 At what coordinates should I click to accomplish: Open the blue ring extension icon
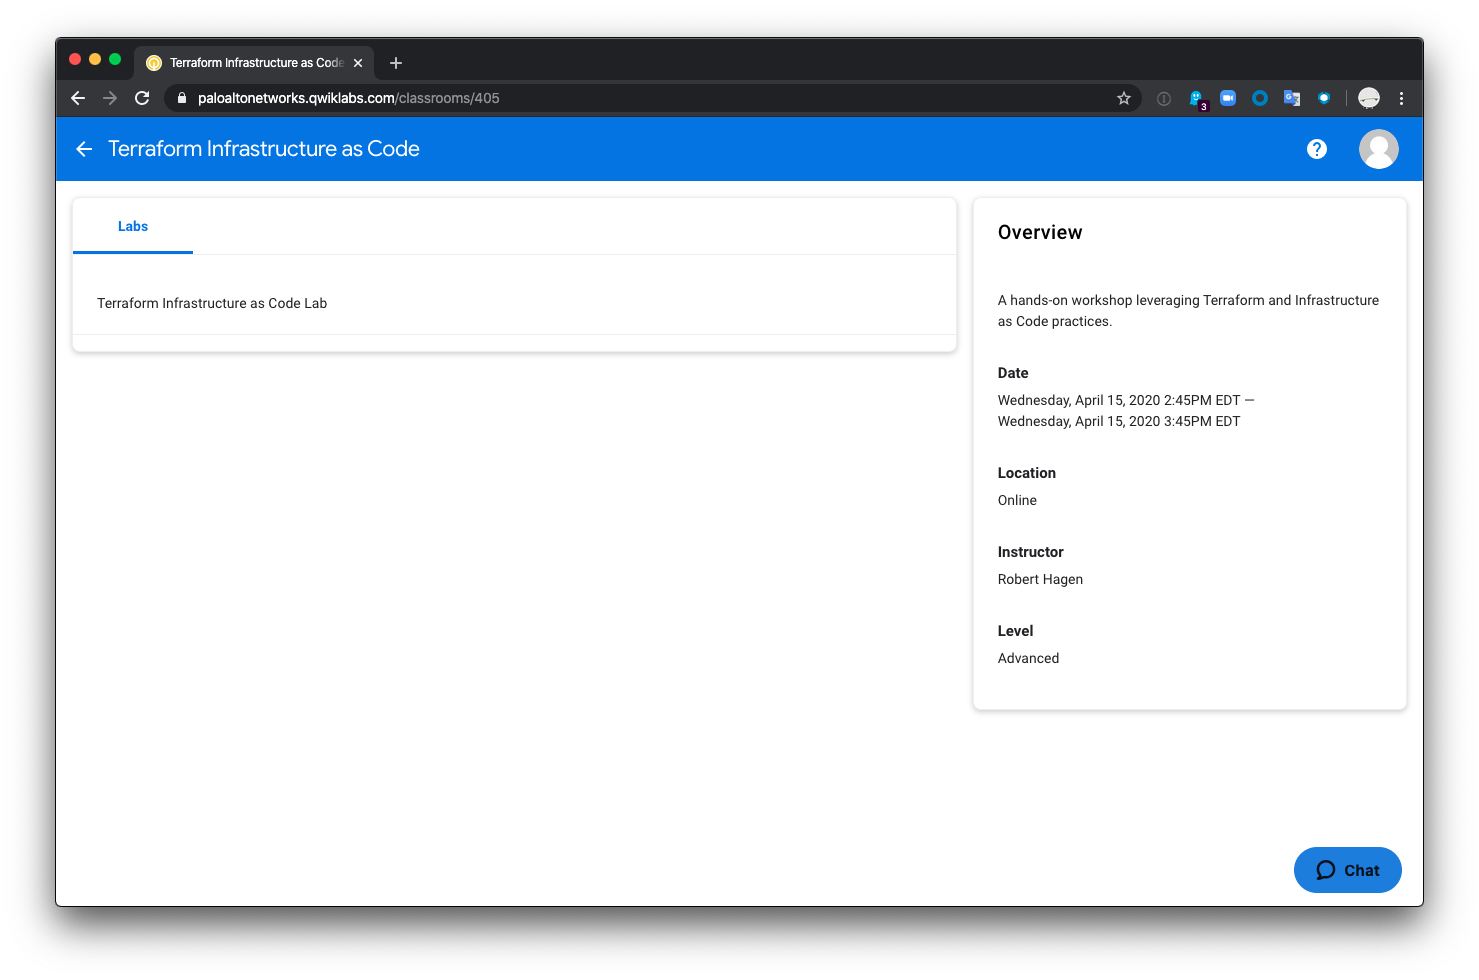pyautogui.click(x=1260, y=98)
